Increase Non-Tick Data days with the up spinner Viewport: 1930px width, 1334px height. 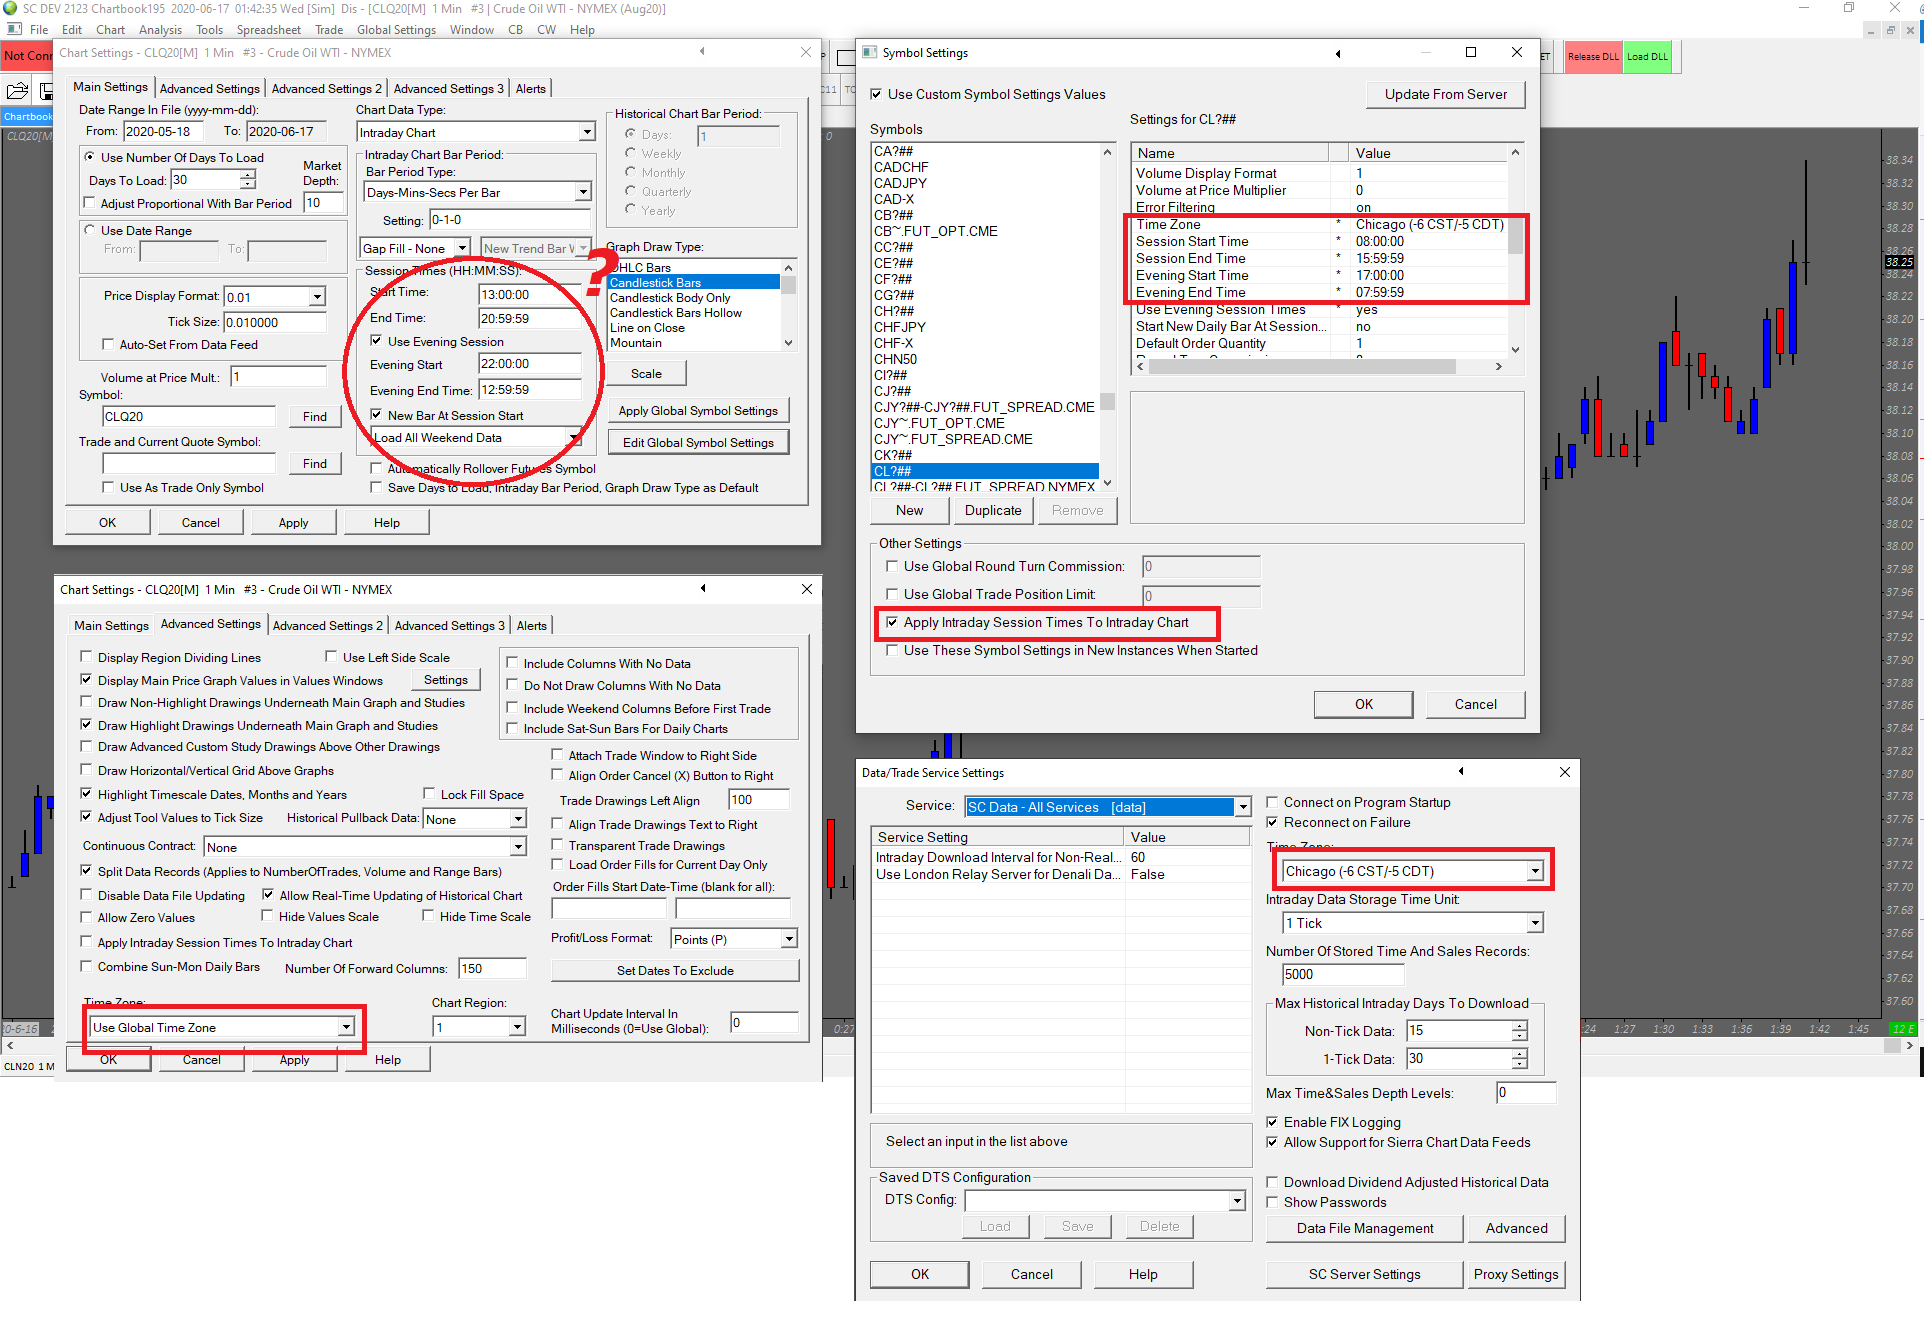click(1519, 1026)
